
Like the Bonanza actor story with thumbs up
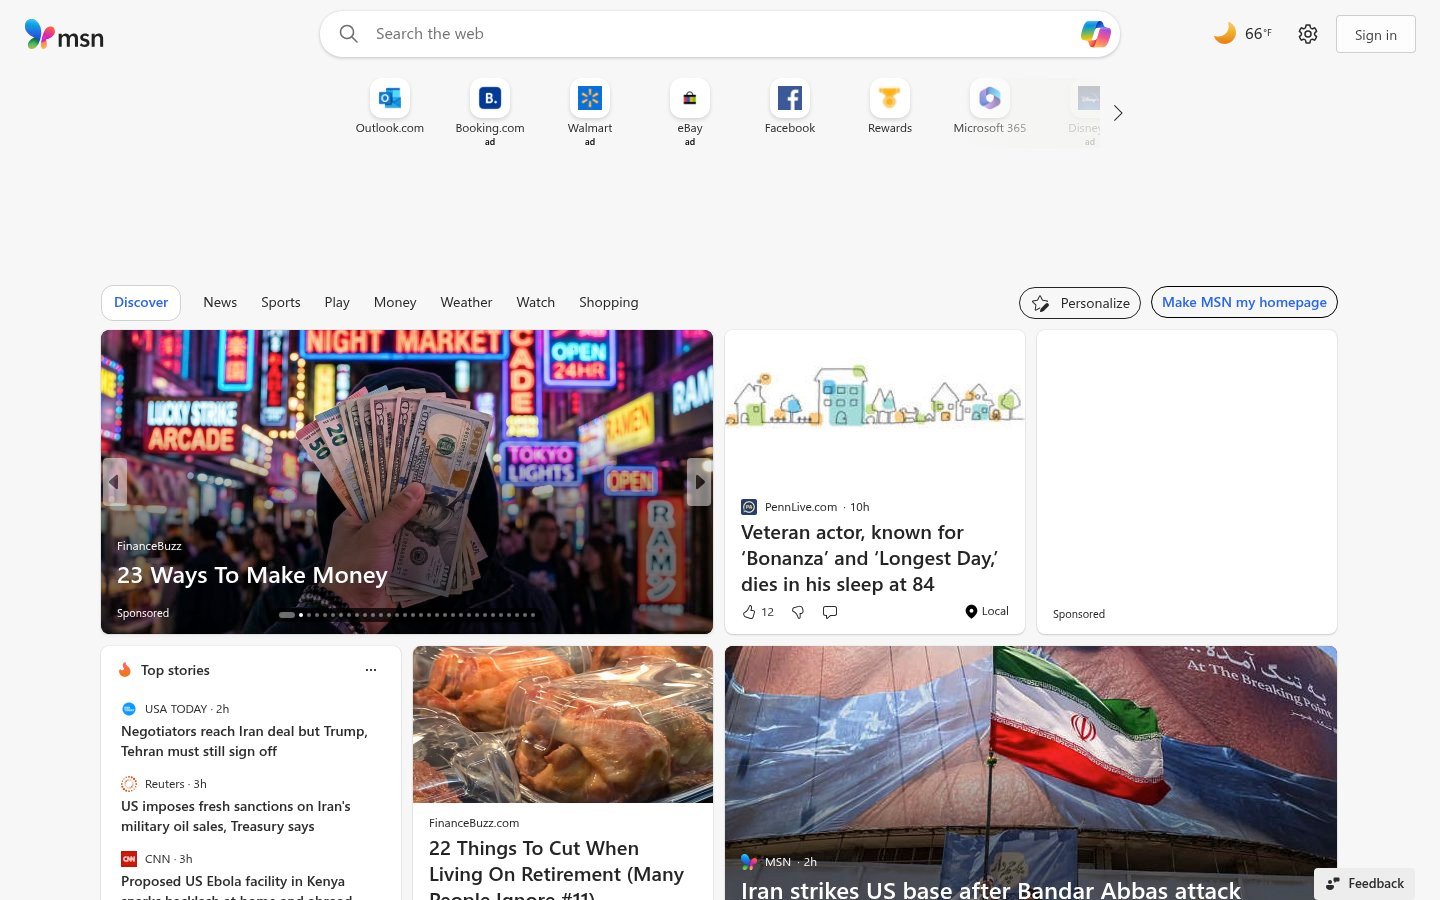pyautogui.click(x=749, y=612)
